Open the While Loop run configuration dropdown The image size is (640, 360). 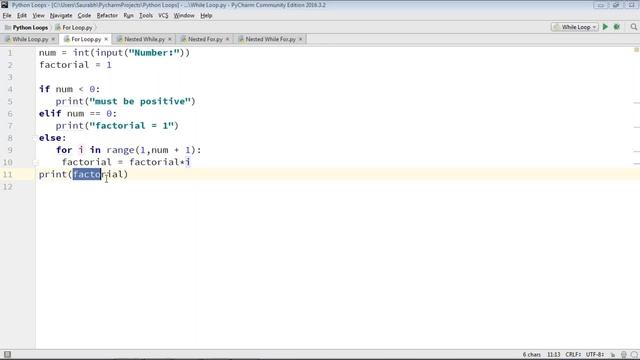575,27
